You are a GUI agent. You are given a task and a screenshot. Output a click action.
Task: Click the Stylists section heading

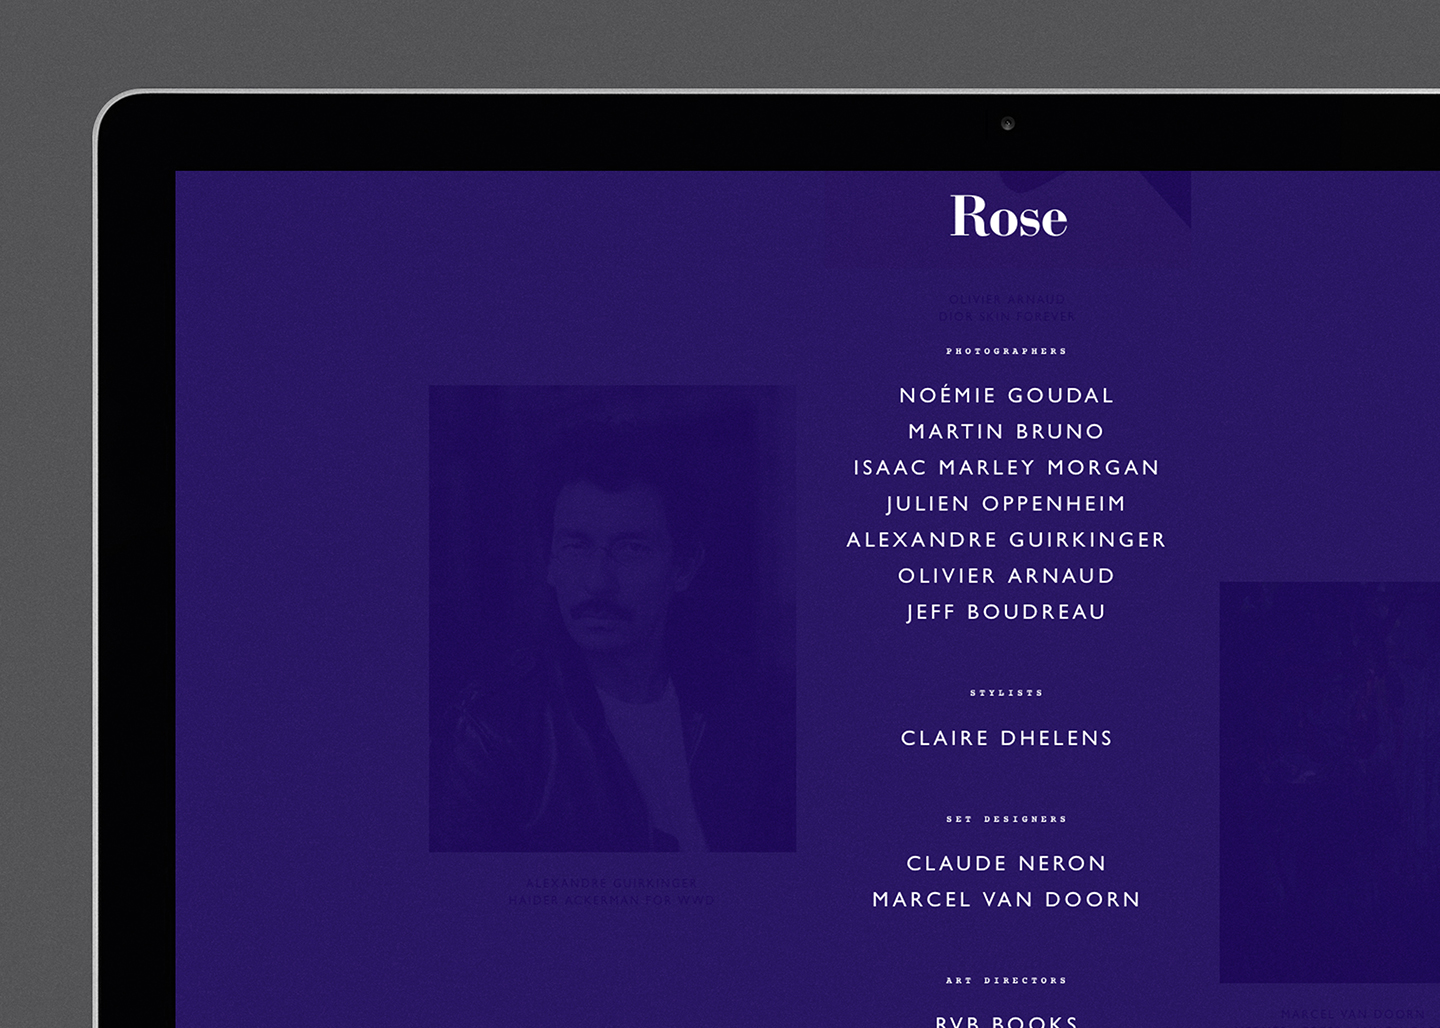(1006, 693)
